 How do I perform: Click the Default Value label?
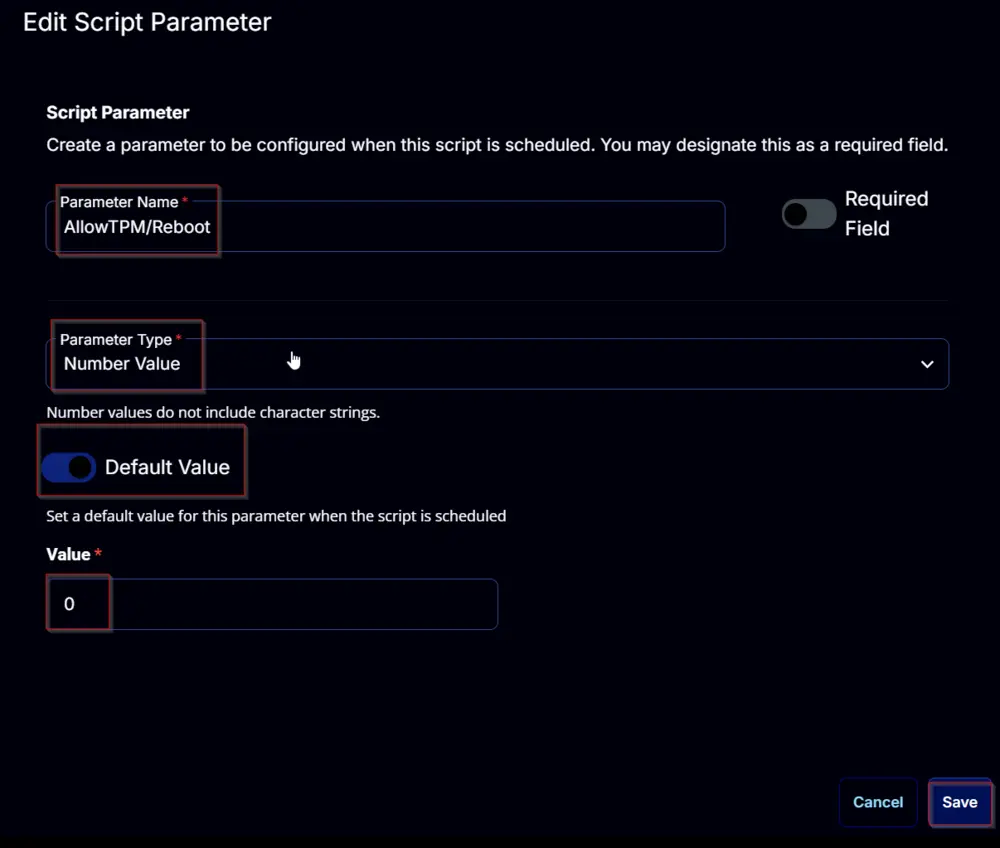[167, 467]
